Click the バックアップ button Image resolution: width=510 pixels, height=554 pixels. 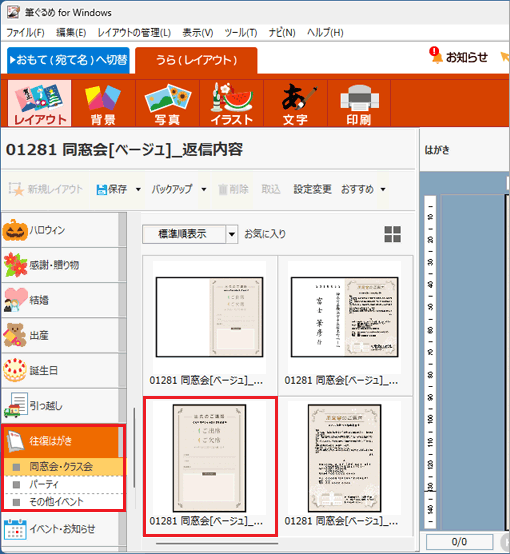(172, 189)
